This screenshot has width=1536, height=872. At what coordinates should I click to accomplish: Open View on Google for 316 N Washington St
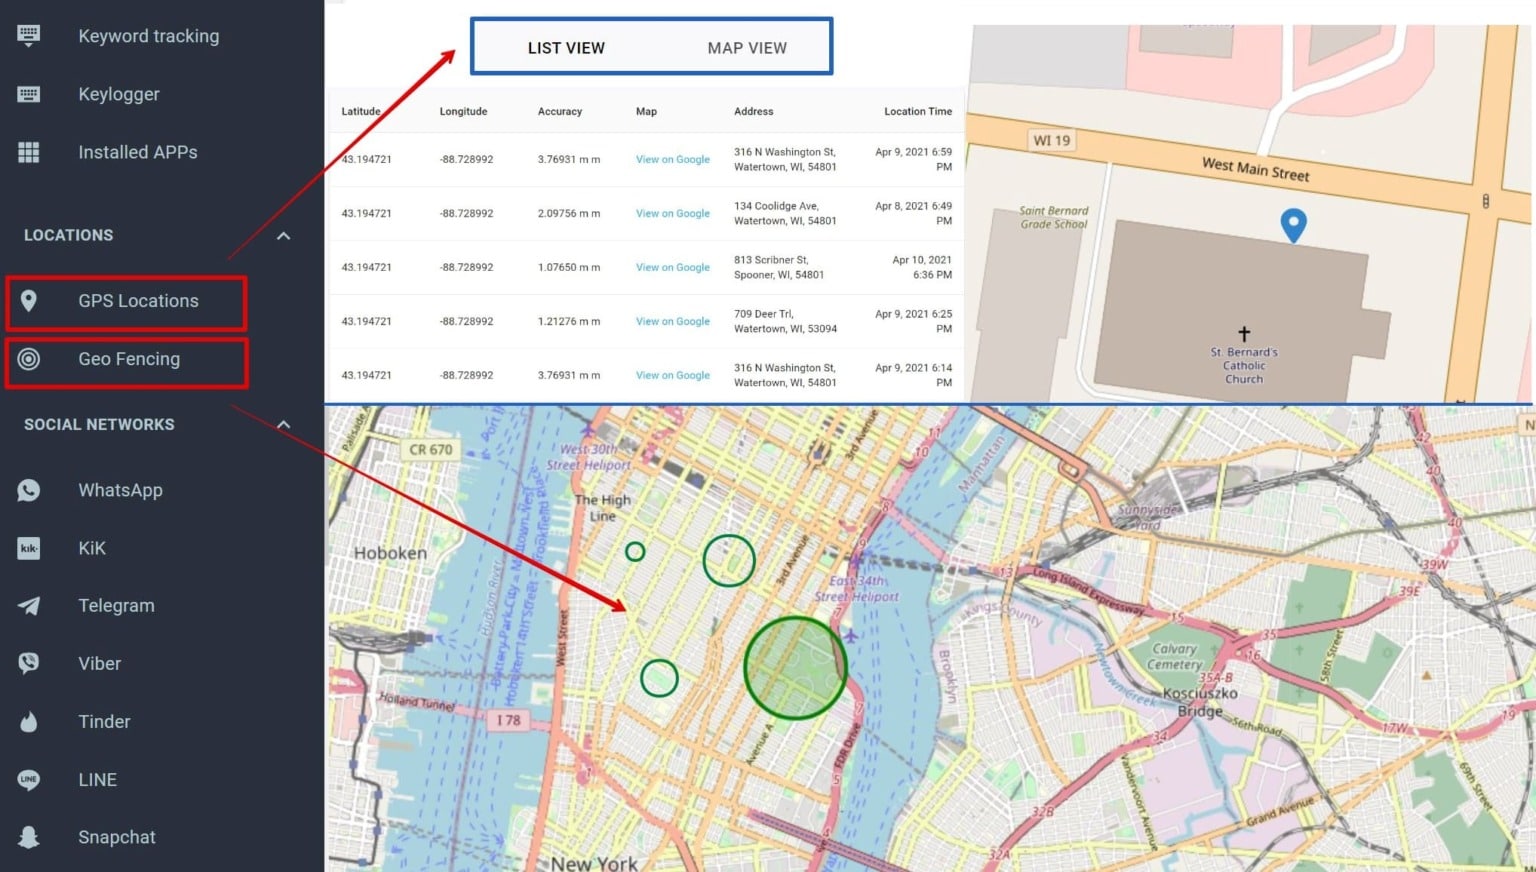point(672,159)
